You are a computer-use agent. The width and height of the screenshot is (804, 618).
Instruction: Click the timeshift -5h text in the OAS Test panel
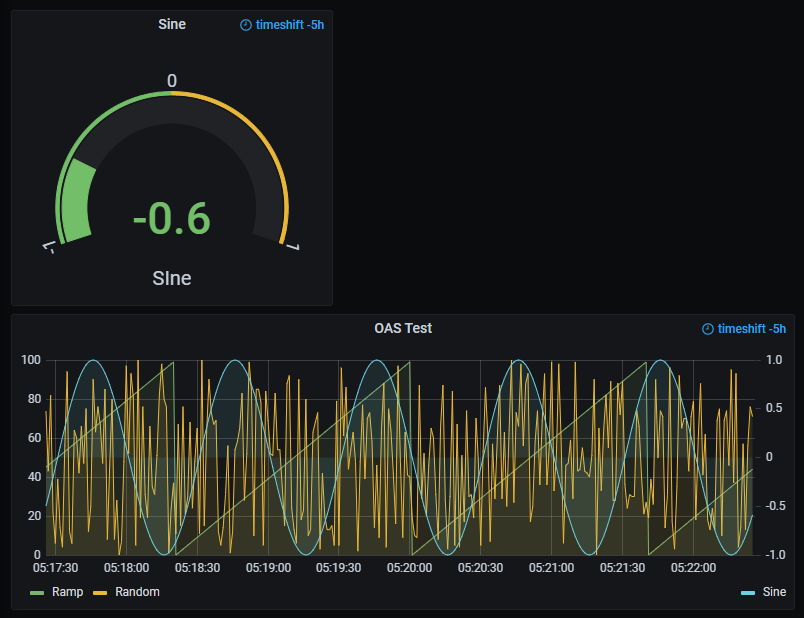[751, 329]
